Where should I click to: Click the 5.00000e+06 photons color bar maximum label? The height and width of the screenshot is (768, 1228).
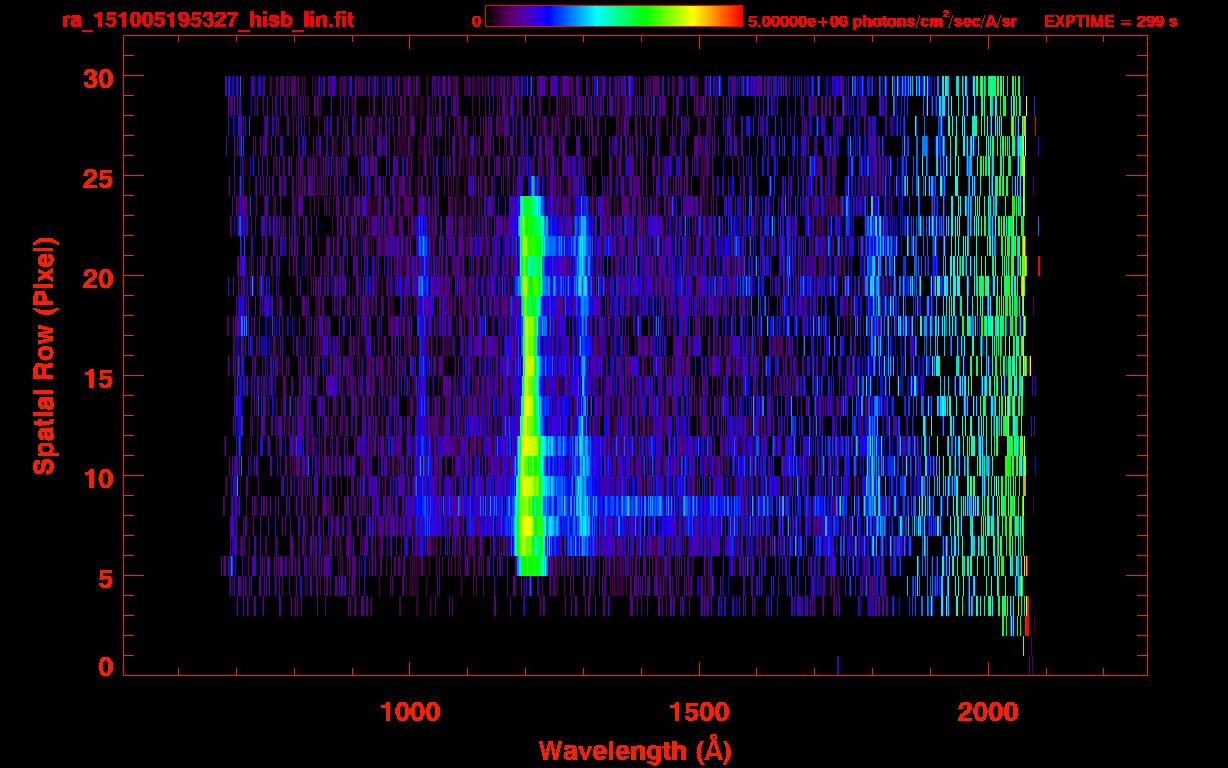pyautogui.click(x=881, y=21)
